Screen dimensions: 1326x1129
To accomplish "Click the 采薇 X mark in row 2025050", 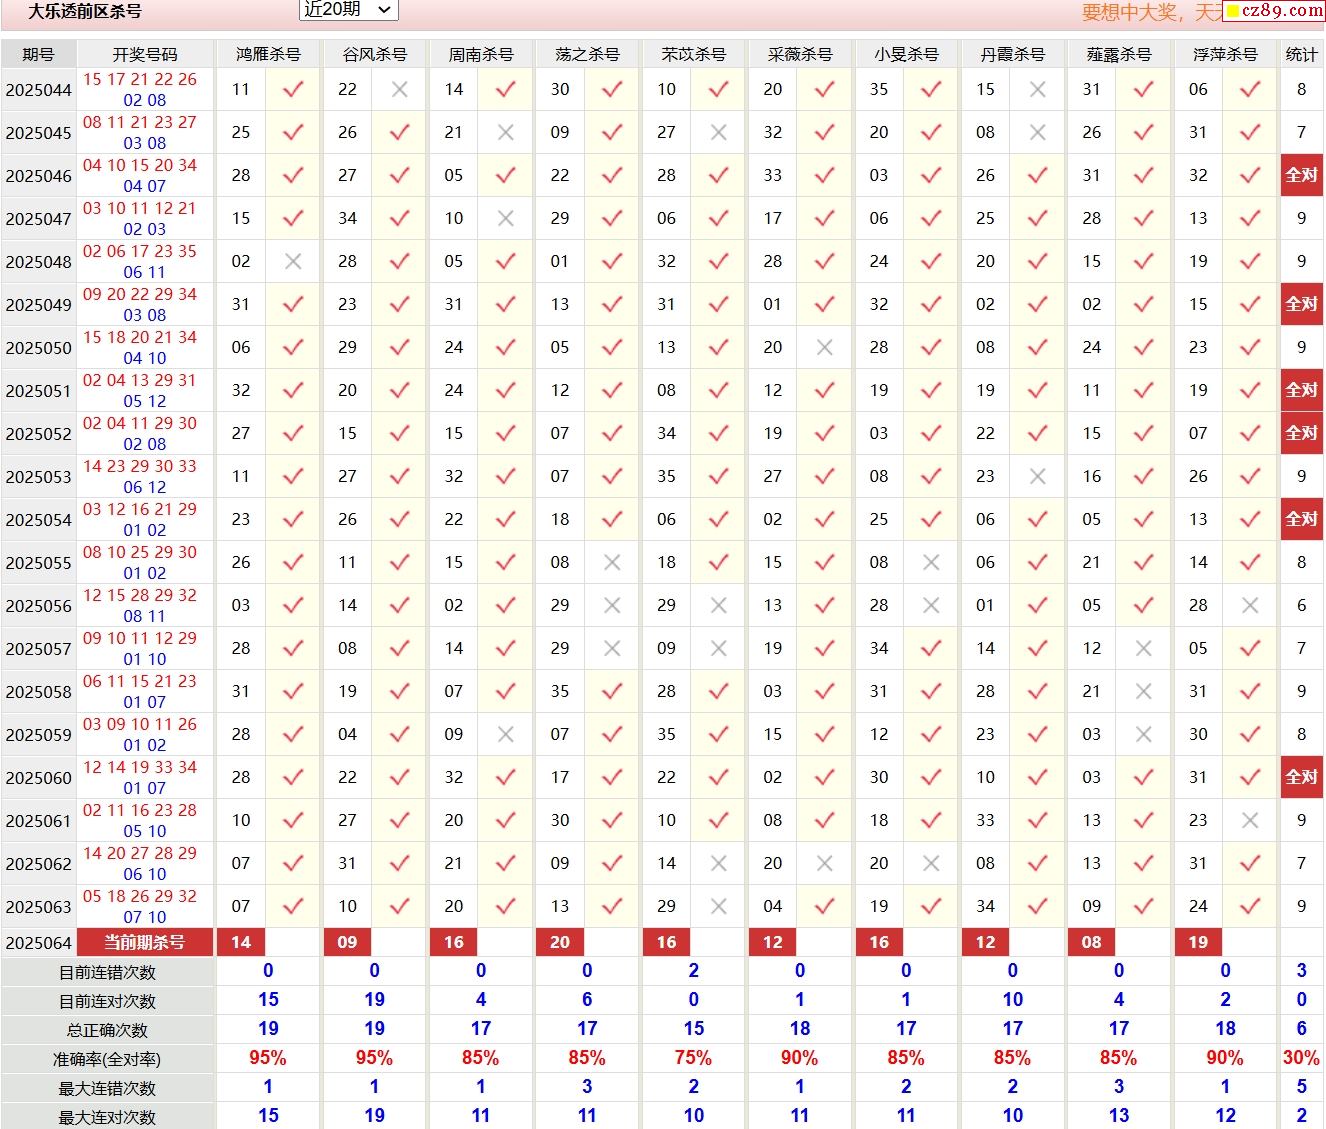I will click(825, 347).
